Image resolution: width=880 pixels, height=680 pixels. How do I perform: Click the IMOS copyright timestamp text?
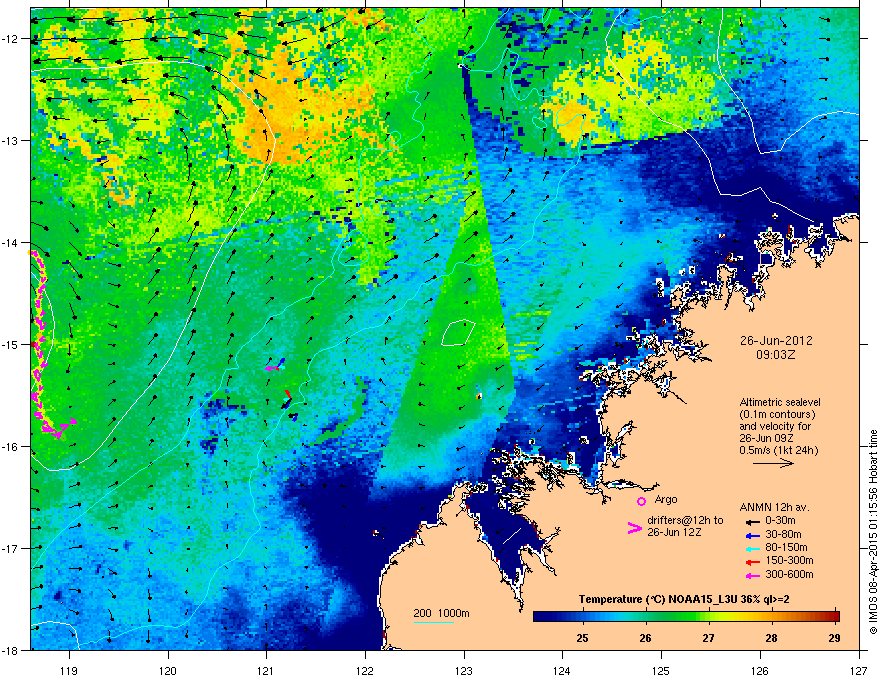873,532
